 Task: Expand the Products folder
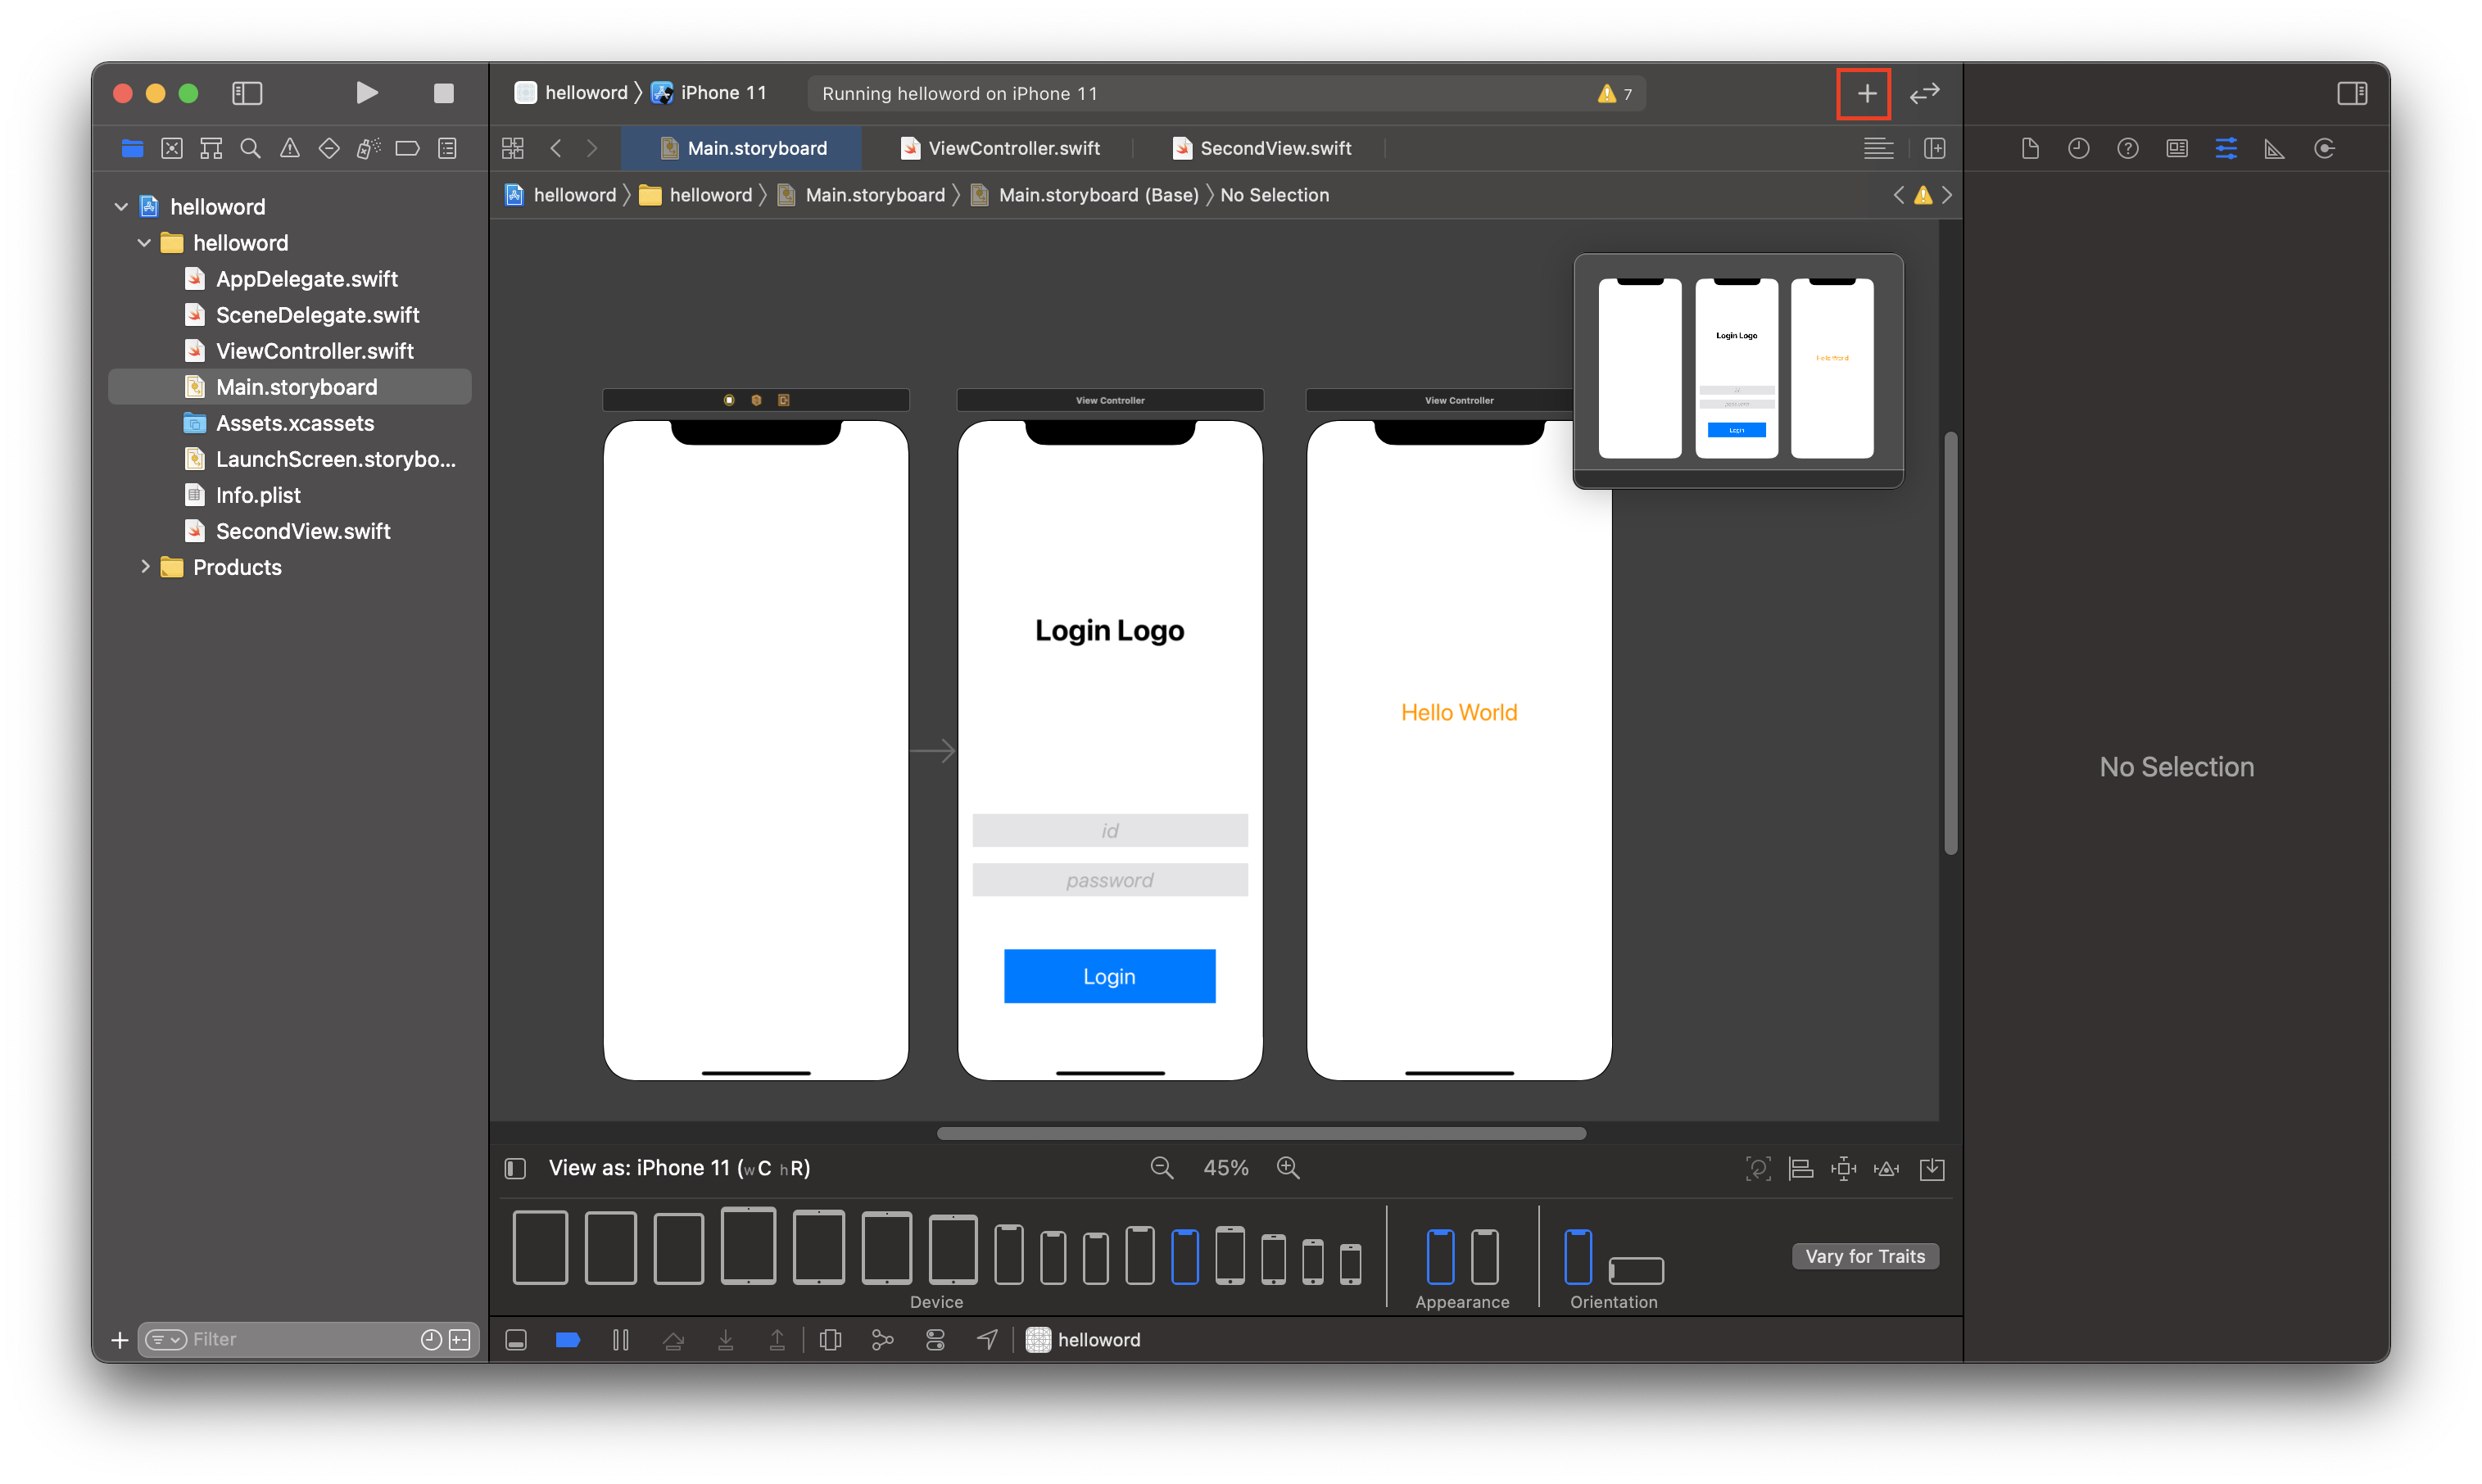(145, 567)
